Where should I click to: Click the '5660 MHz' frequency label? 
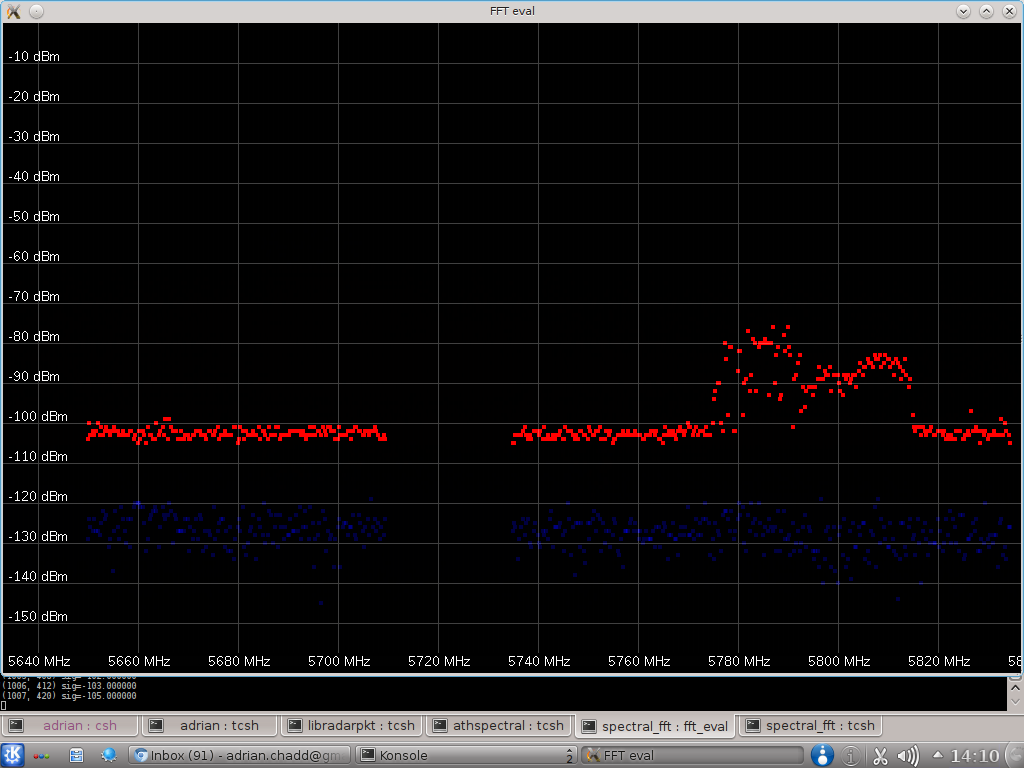pos(139,662)
